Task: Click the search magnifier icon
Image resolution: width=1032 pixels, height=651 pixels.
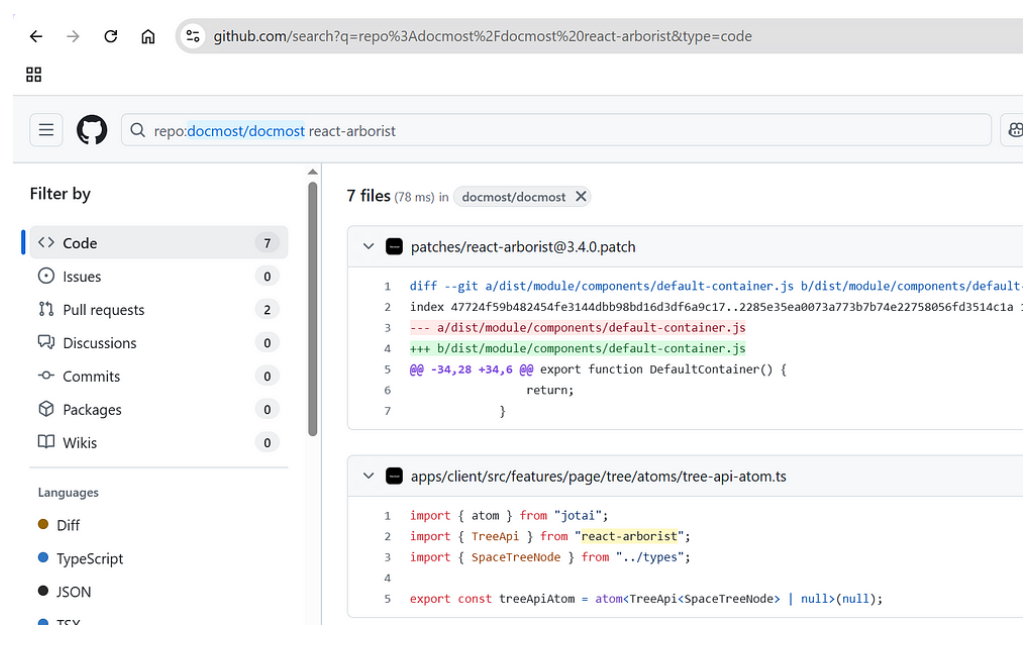Action: 138,130
